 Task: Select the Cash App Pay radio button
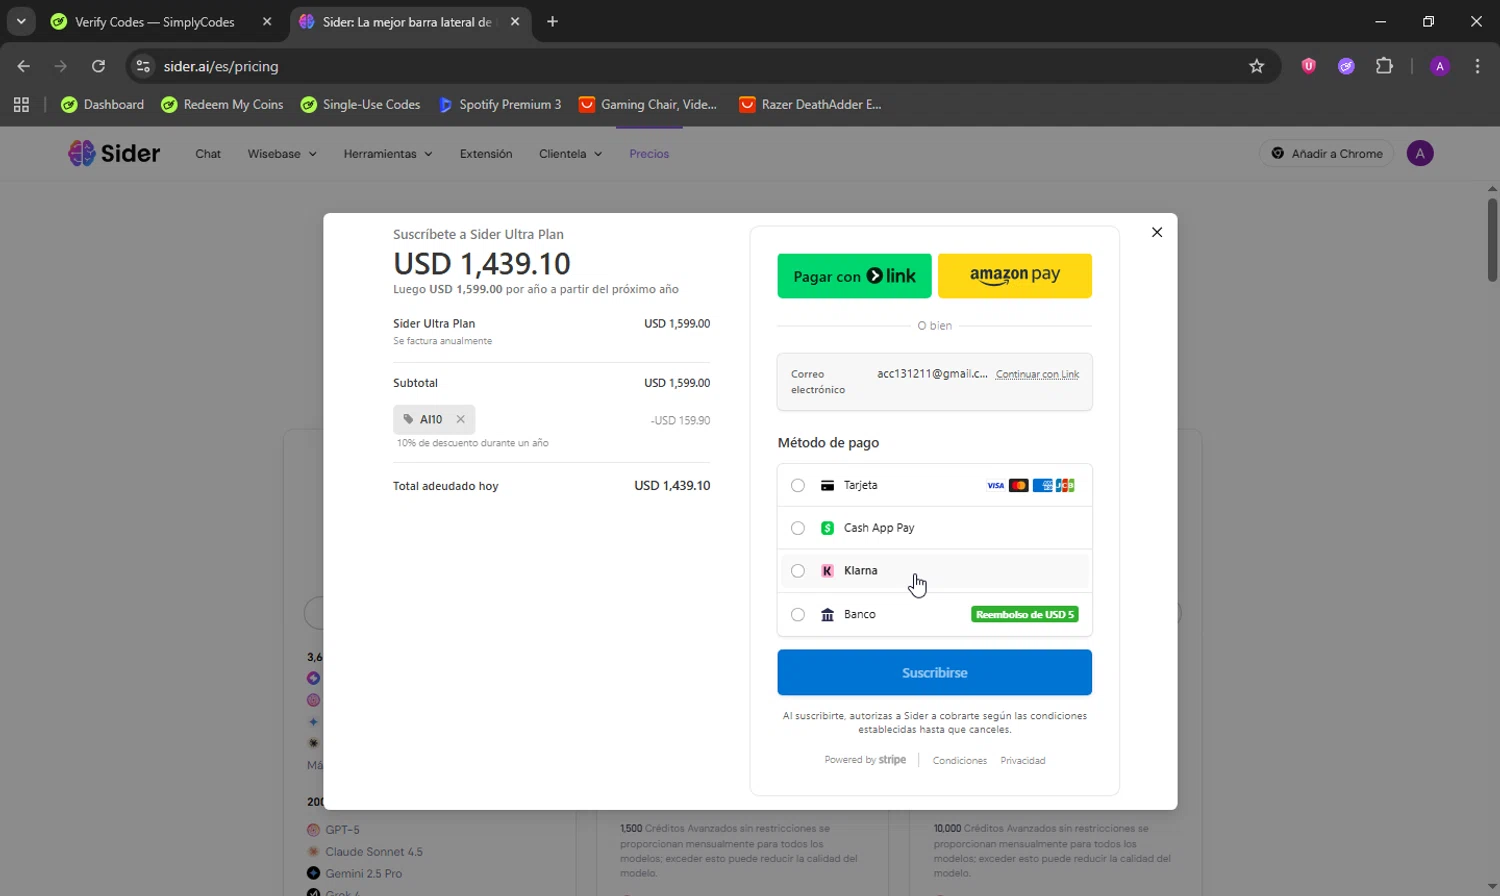click(x=798, y=528)
